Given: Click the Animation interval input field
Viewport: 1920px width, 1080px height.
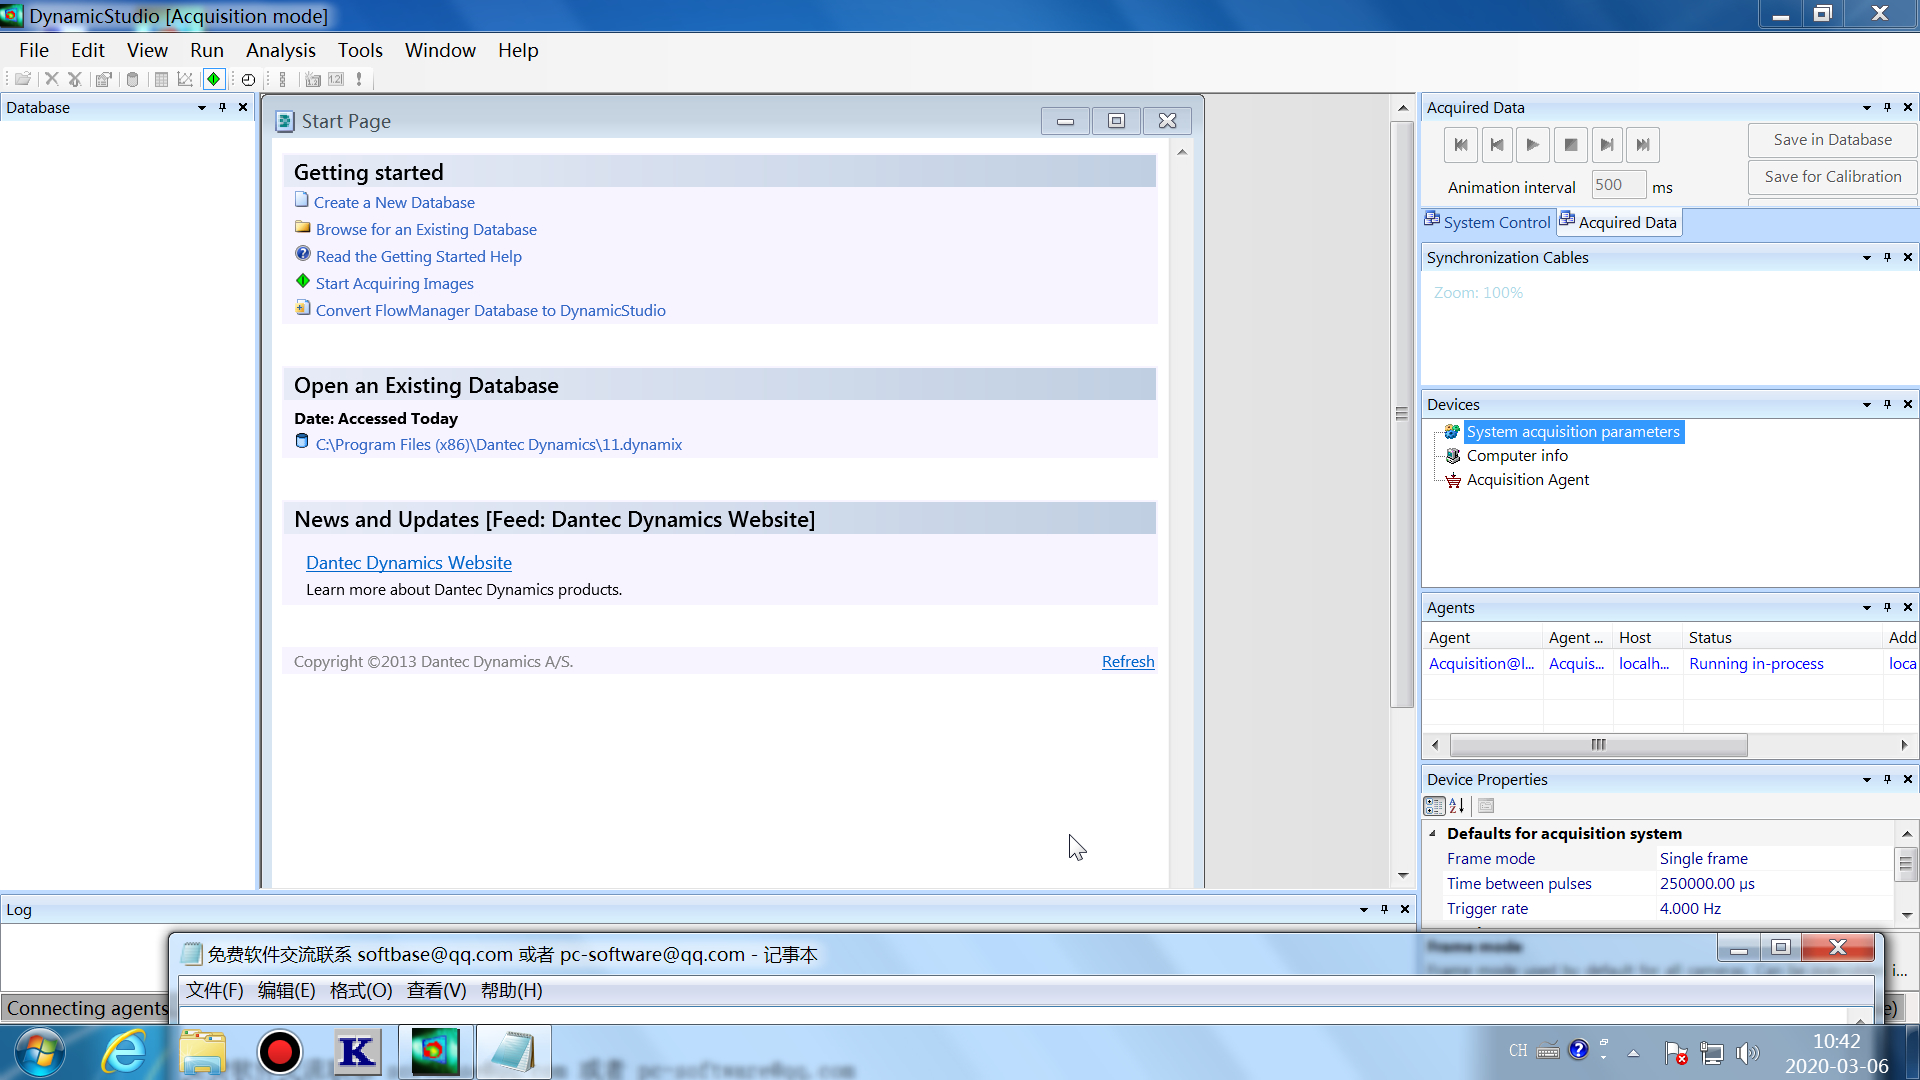Looking at the screenshot, I should (x=1618, y=185).
